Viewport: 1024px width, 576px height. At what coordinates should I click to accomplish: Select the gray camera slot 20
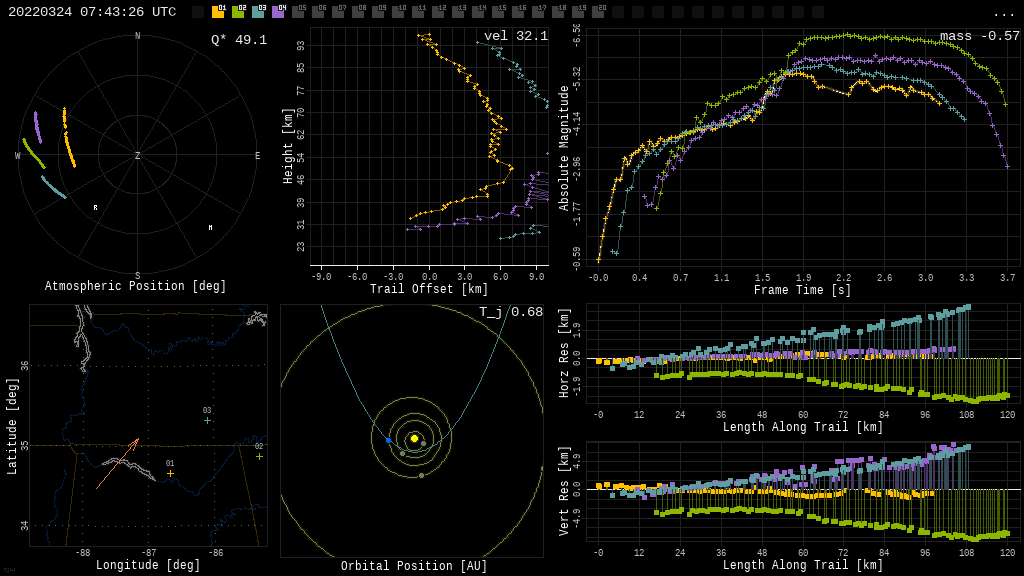coord(598,12)
